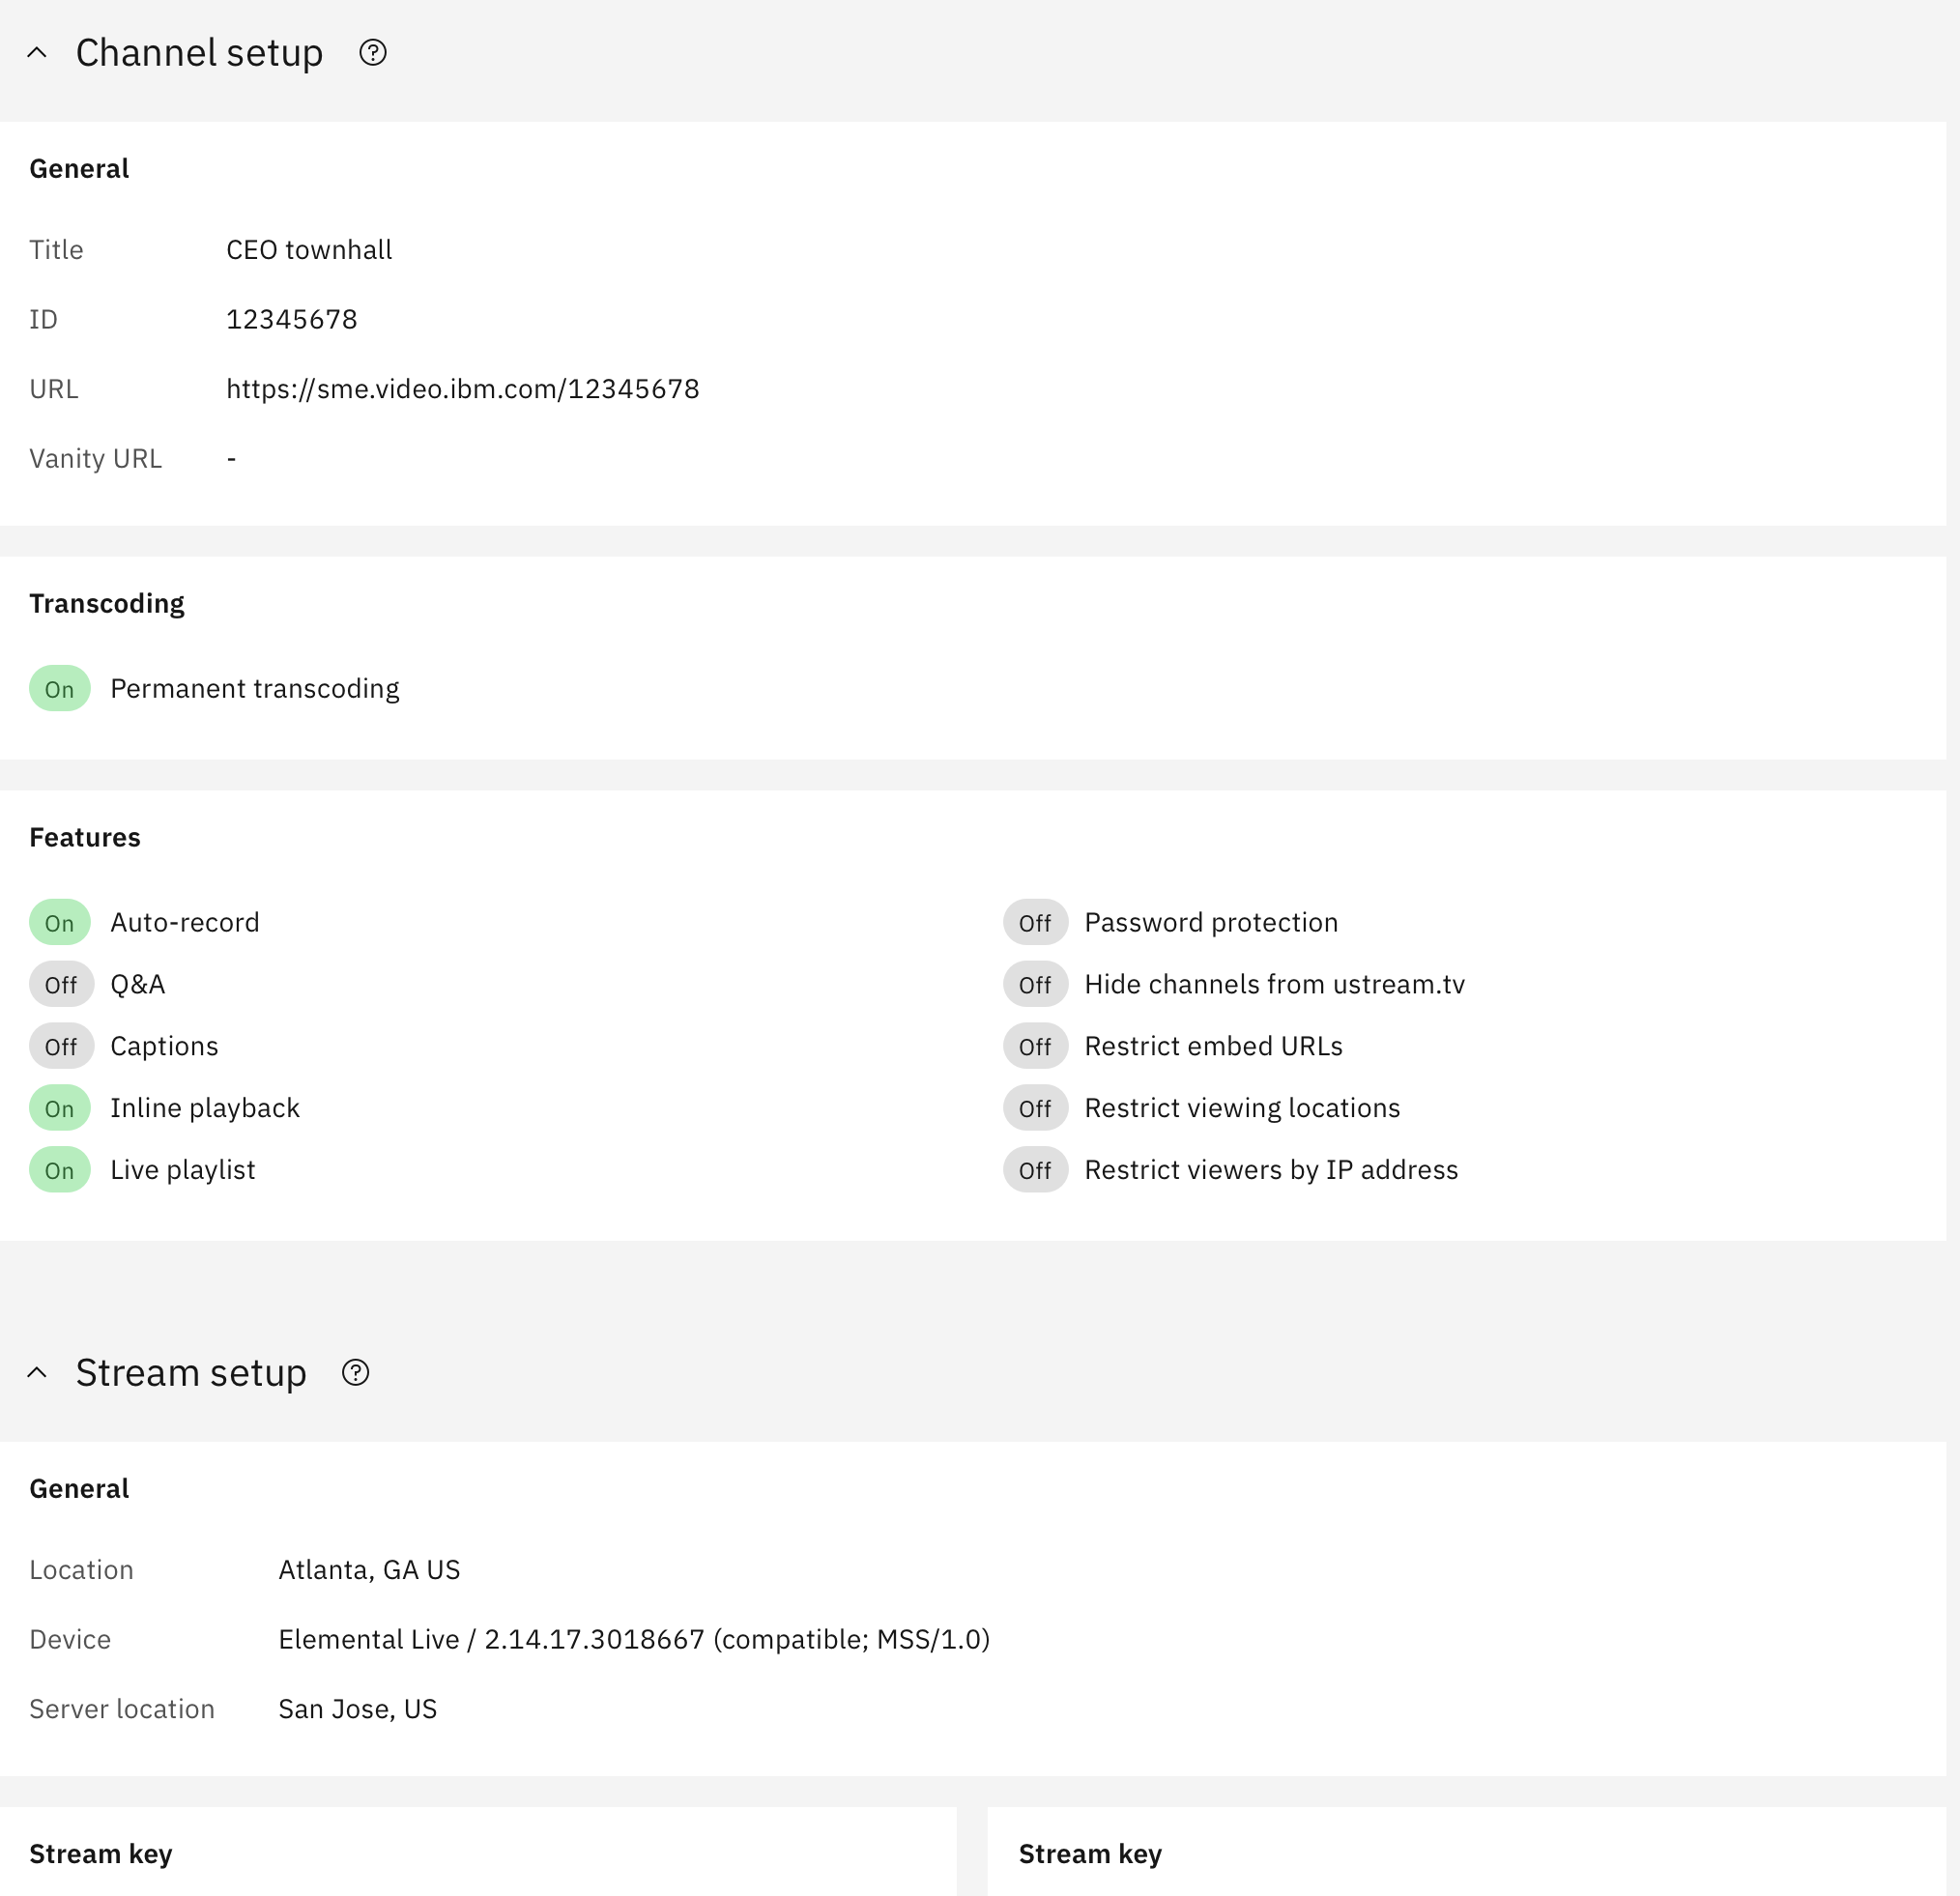Screen dimensions: 1960x1896
Task: Click the Stream setup heading
Action: click(x=191, y=1373)
